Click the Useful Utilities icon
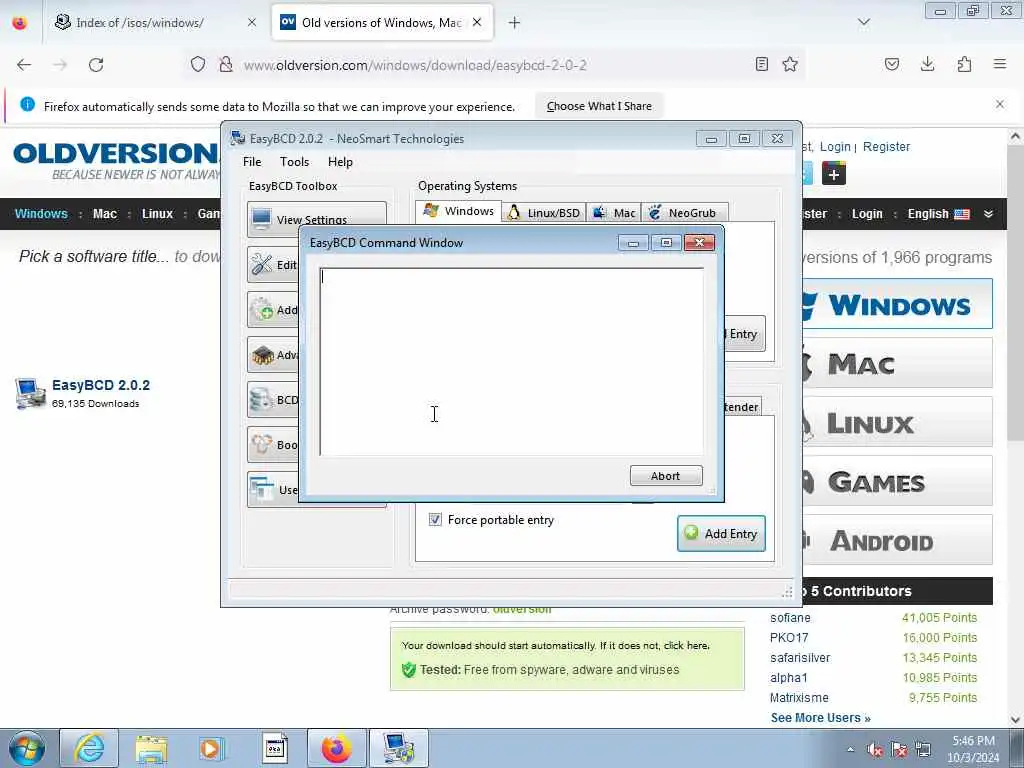This screenshot has width=1024, height=768. [263, 489]
